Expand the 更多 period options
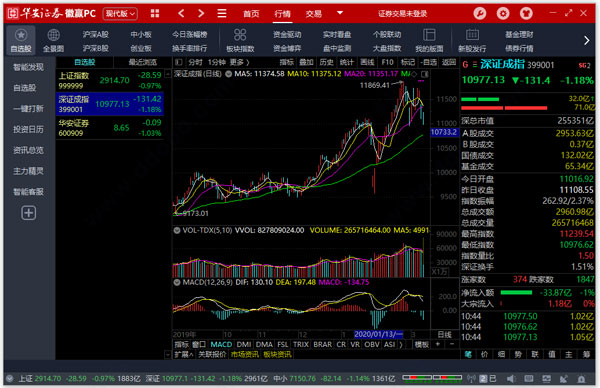This screenshot has width=600, height=388. [x=239, y=62]
